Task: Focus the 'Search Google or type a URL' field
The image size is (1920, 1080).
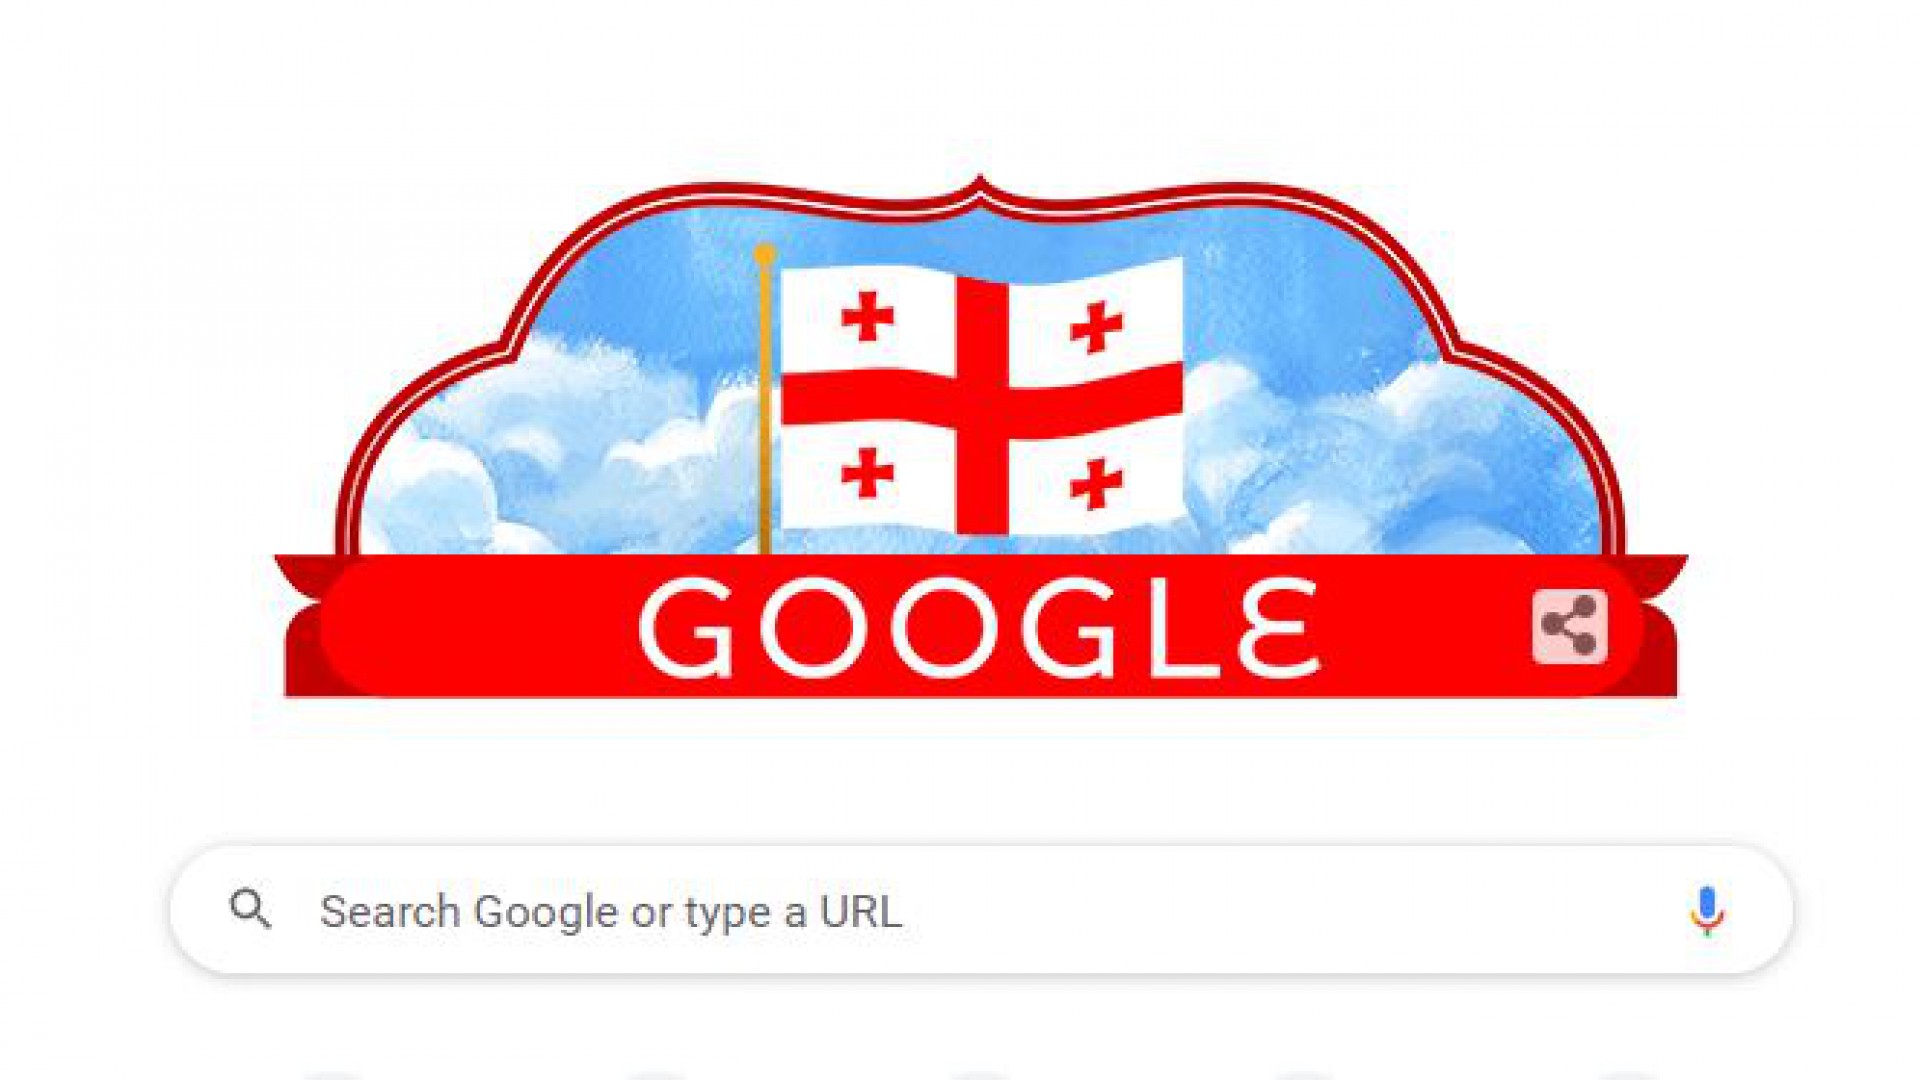Action: [x=981, y=910]
